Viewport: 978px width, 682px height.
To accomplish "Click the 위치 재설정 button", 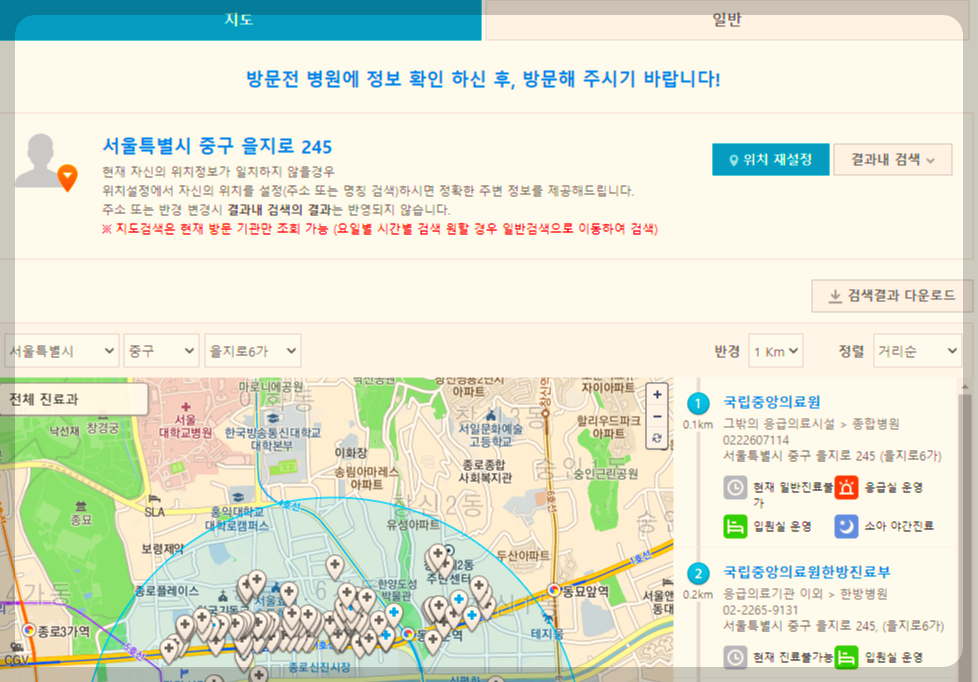I will (770, 160).
